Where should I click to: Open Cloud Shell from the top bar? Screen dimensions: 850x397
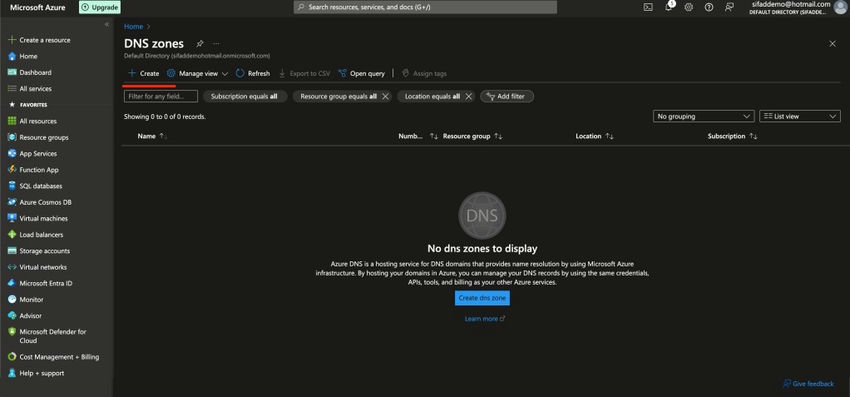coord(648,7)
